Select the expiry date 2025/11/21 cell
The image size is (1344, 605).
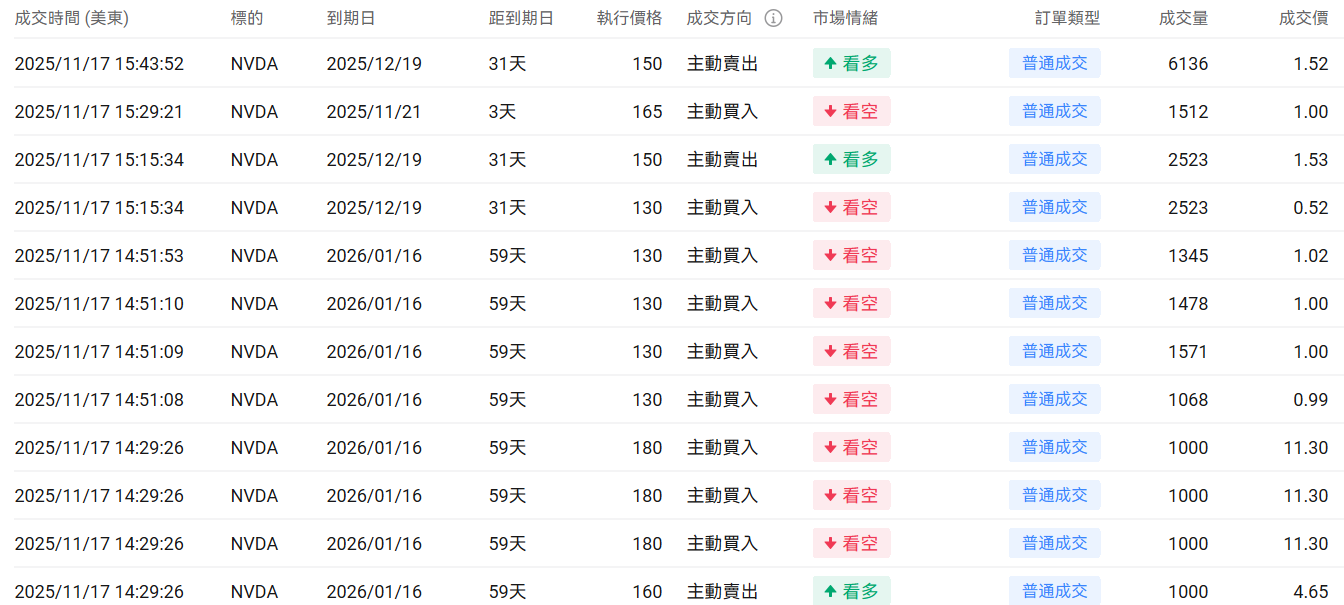point(374,112)
